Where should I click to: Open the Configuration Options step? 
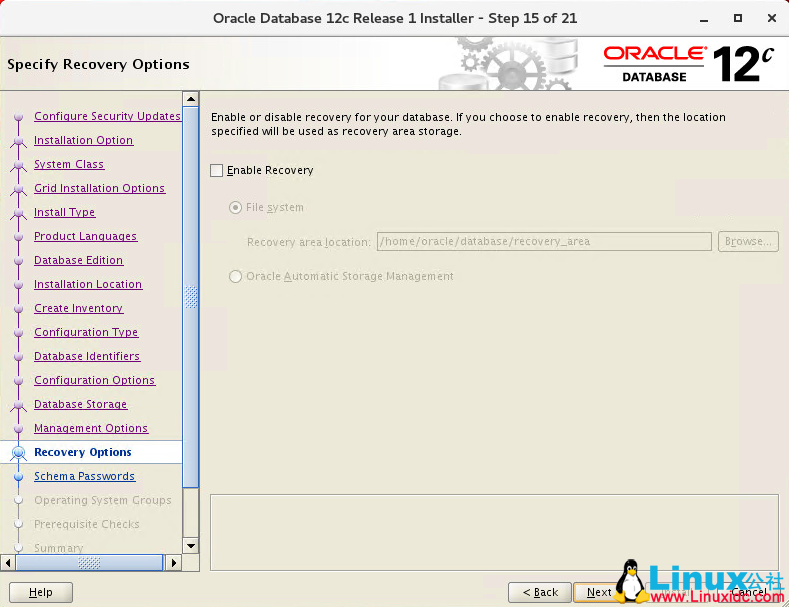point(95,381)
